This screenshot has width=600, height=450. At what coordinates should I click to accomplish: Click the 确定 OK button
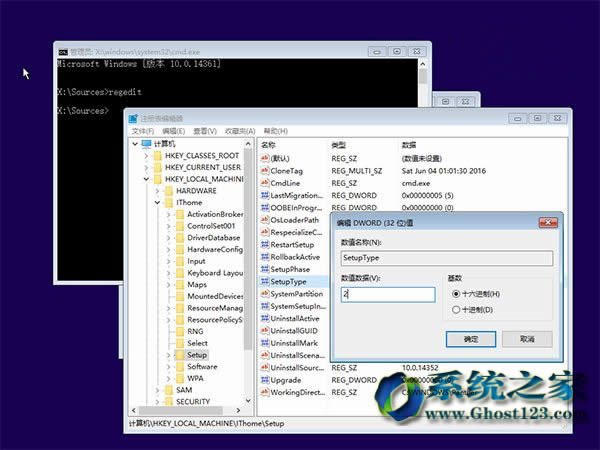coord(470,339)
